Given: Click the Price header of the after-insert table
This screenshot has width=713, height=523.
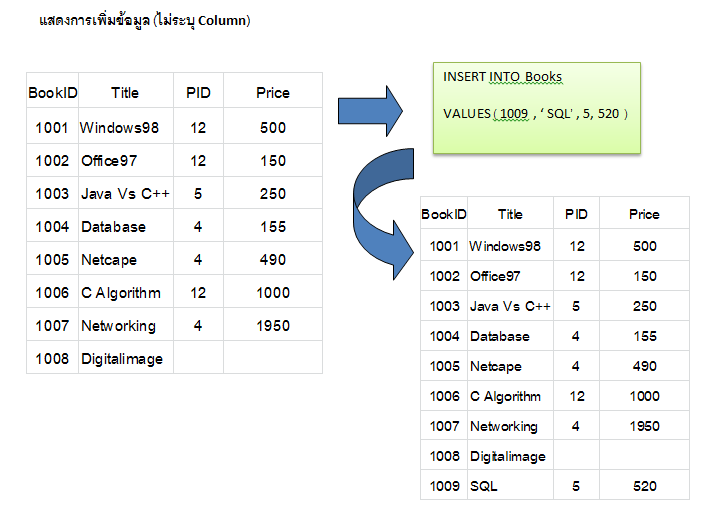Looking at the screenshot, I should click(x=644, y=214).
